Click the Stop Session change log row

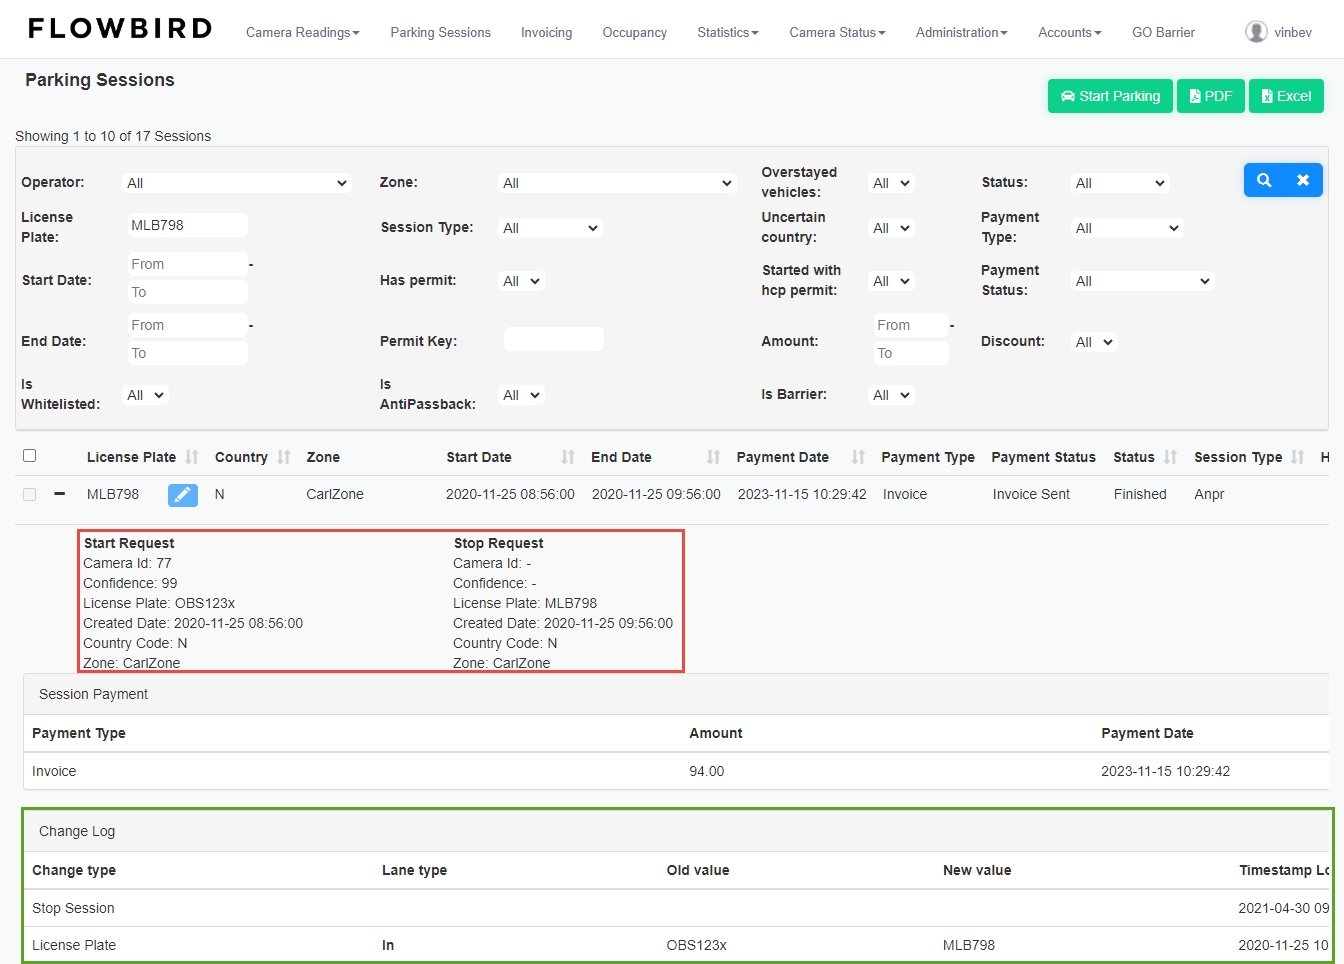point(678,908)
